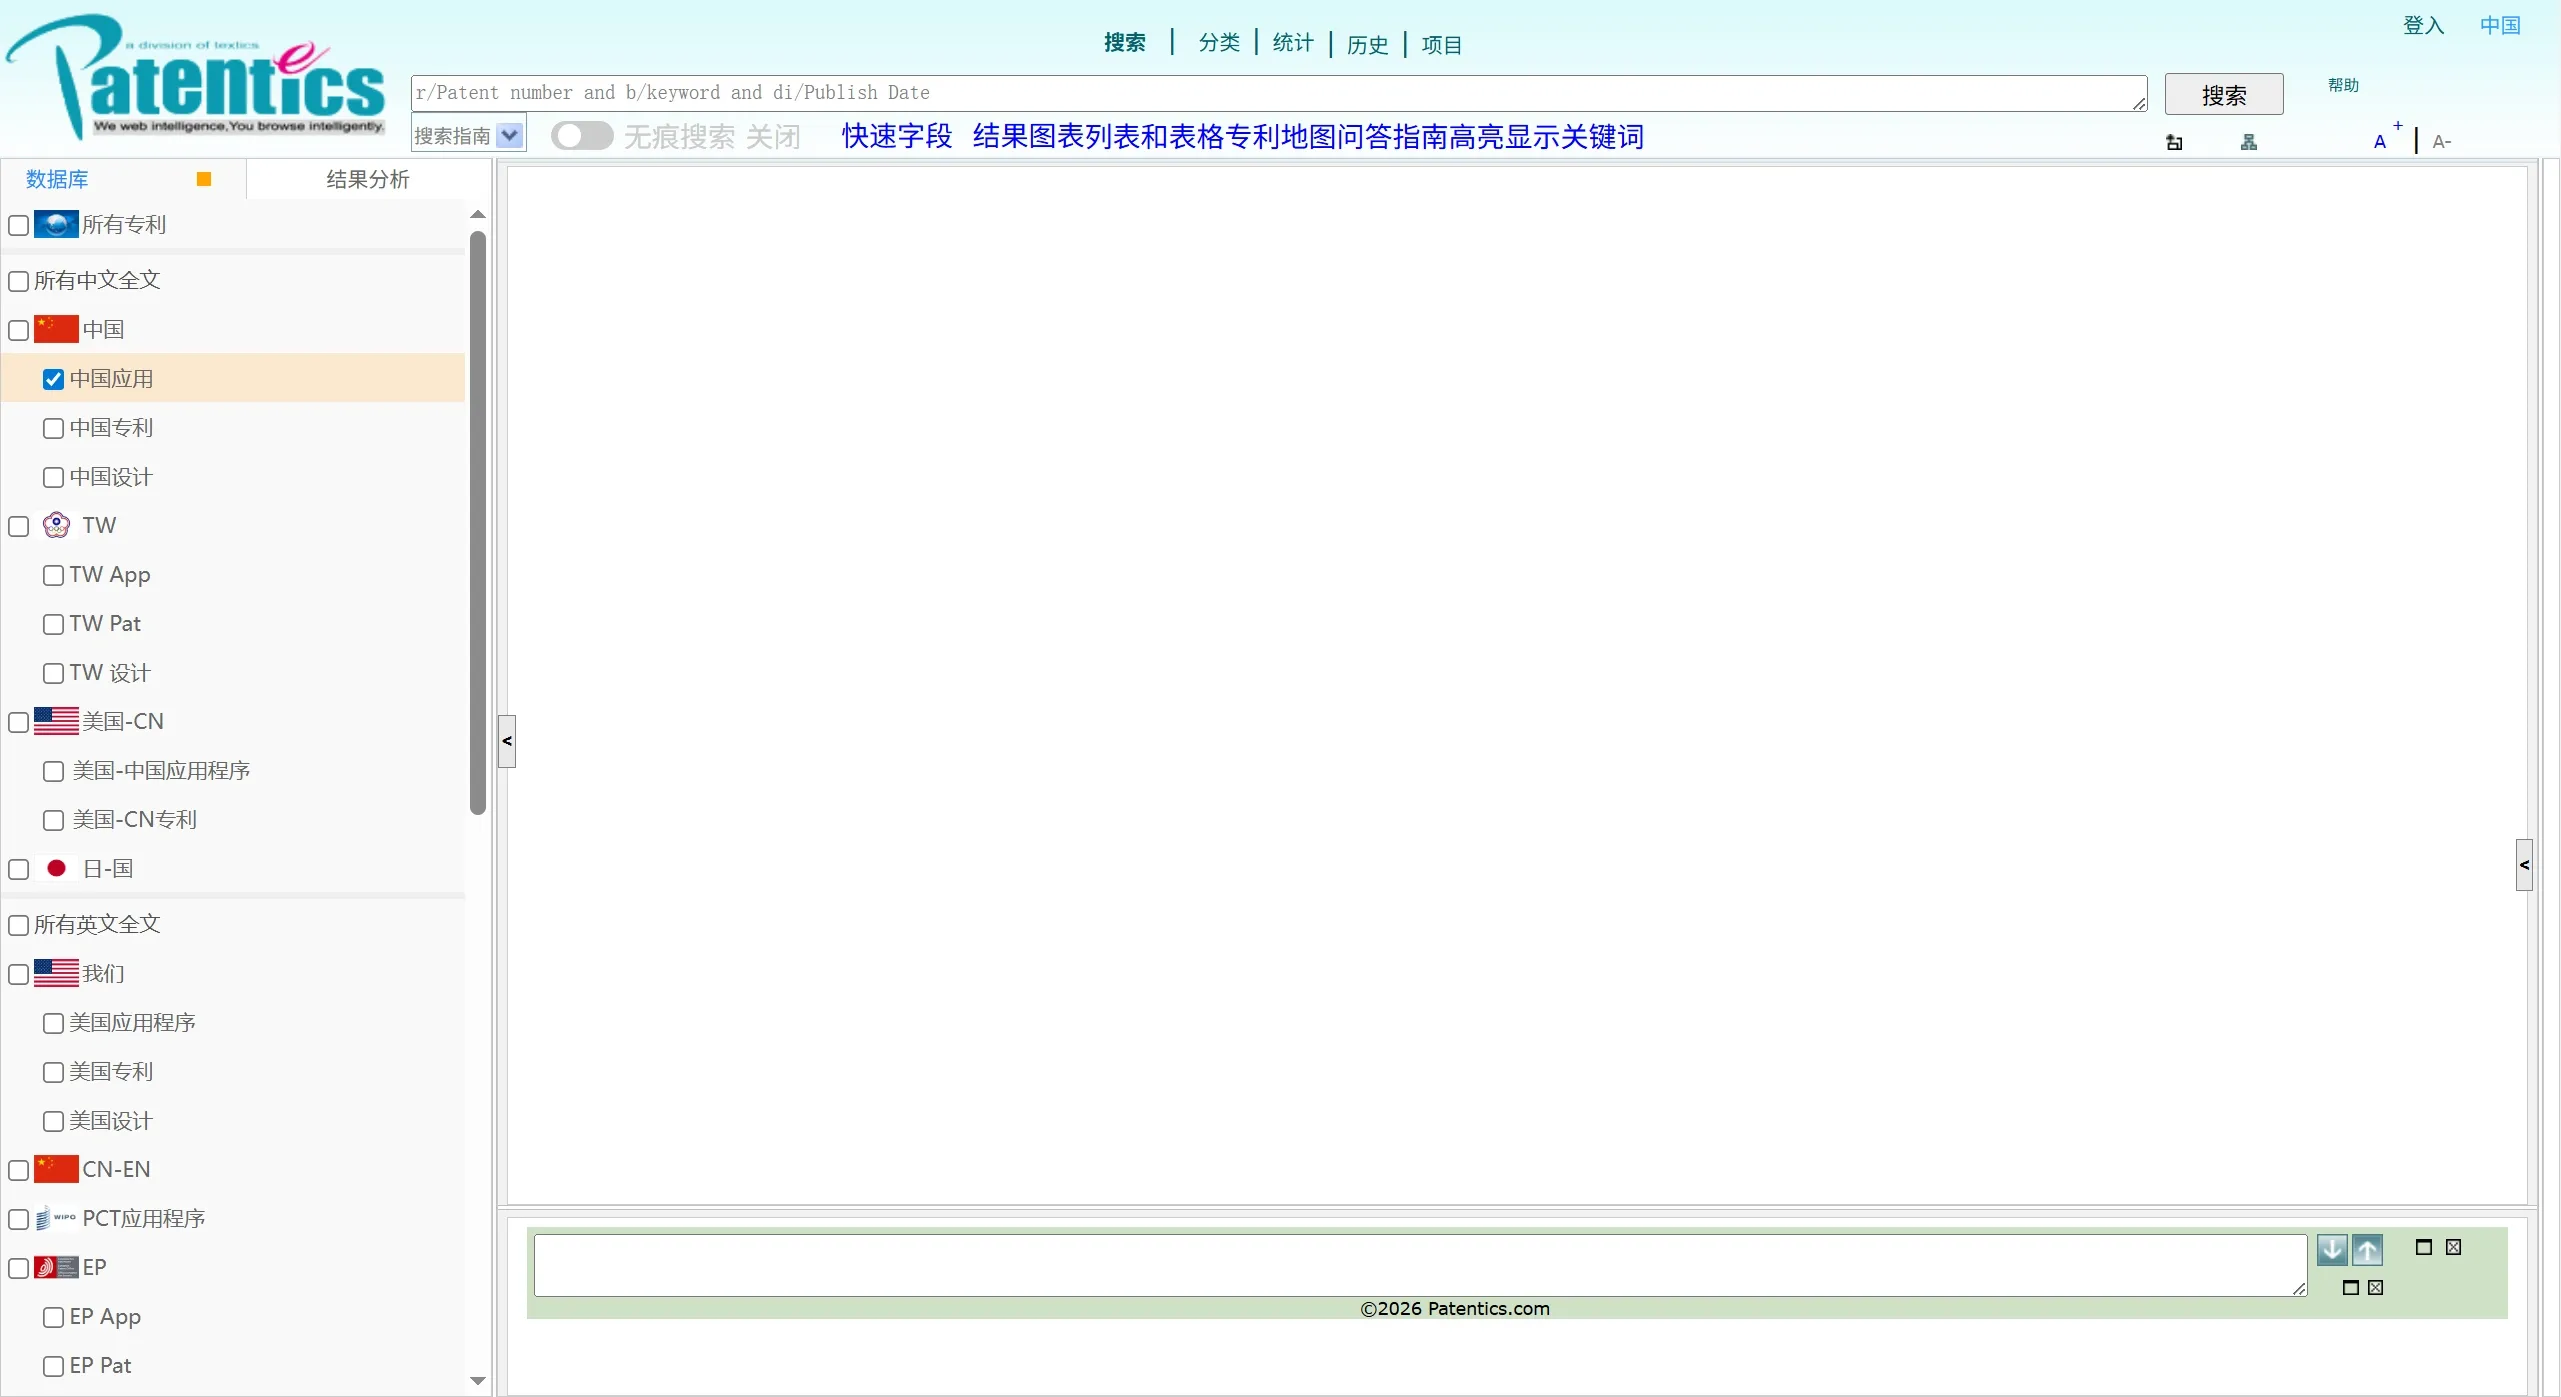Image resolution: width=2561 pixels, height=1397 pixels.
Task: Check the 美国设计 checkbox
Action: pos(54,1121)
